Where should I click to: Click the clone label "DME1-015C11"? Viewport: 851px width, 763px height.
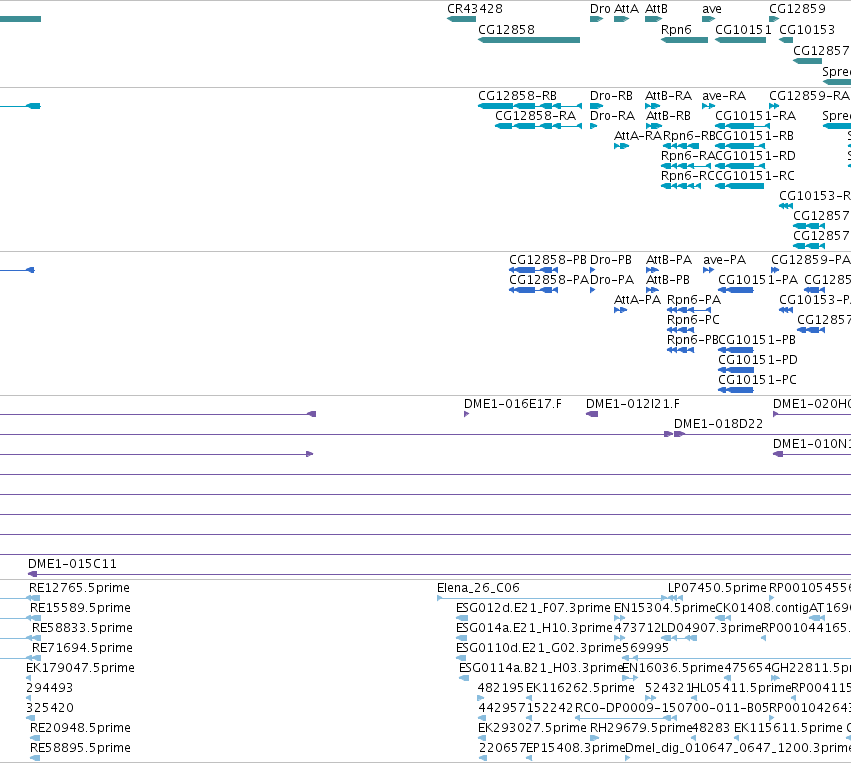[72, 564]
